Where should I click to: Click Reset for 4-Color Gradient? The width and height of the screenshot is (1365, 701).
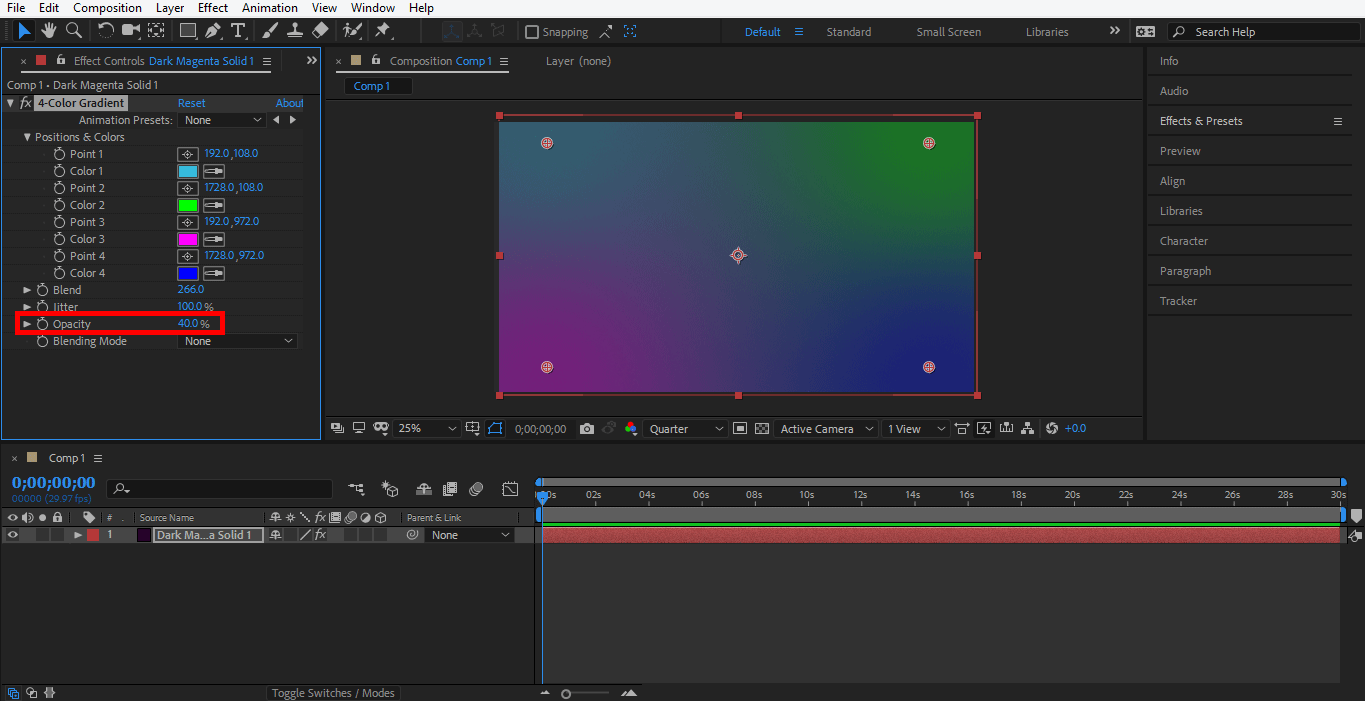191,103
